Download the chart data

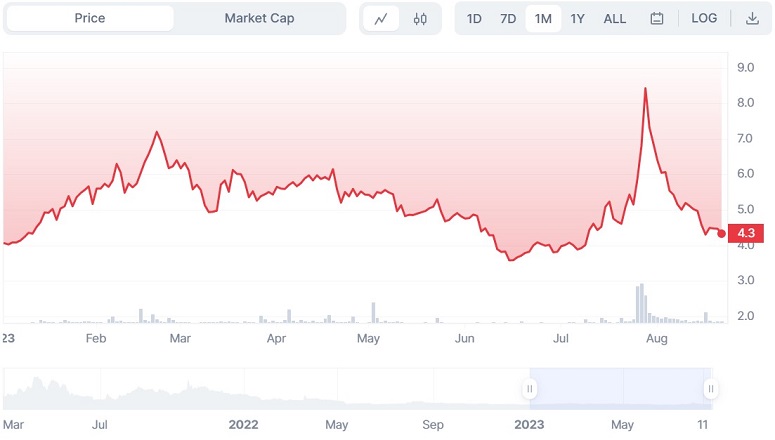click(752, 19)
